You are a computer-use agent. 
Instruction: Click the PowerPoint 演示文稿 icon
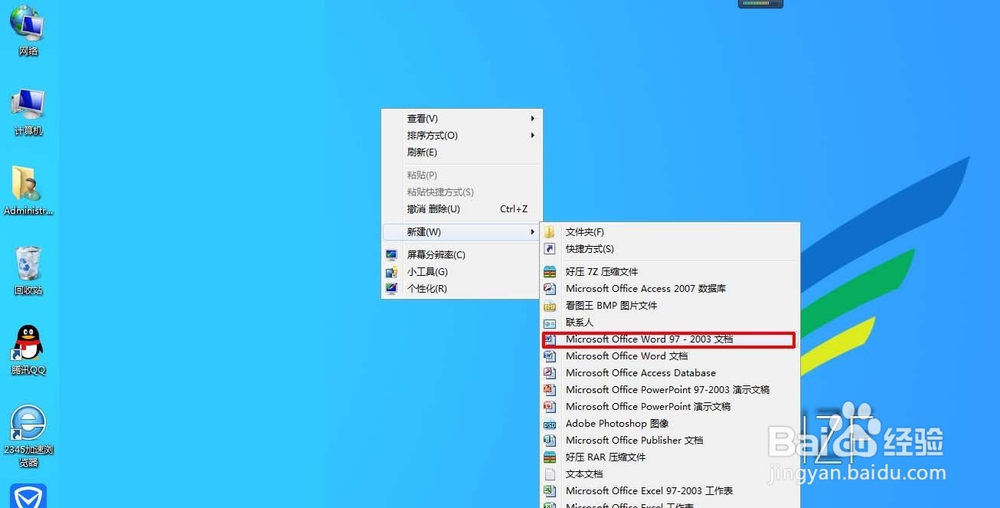pos(549,406)
